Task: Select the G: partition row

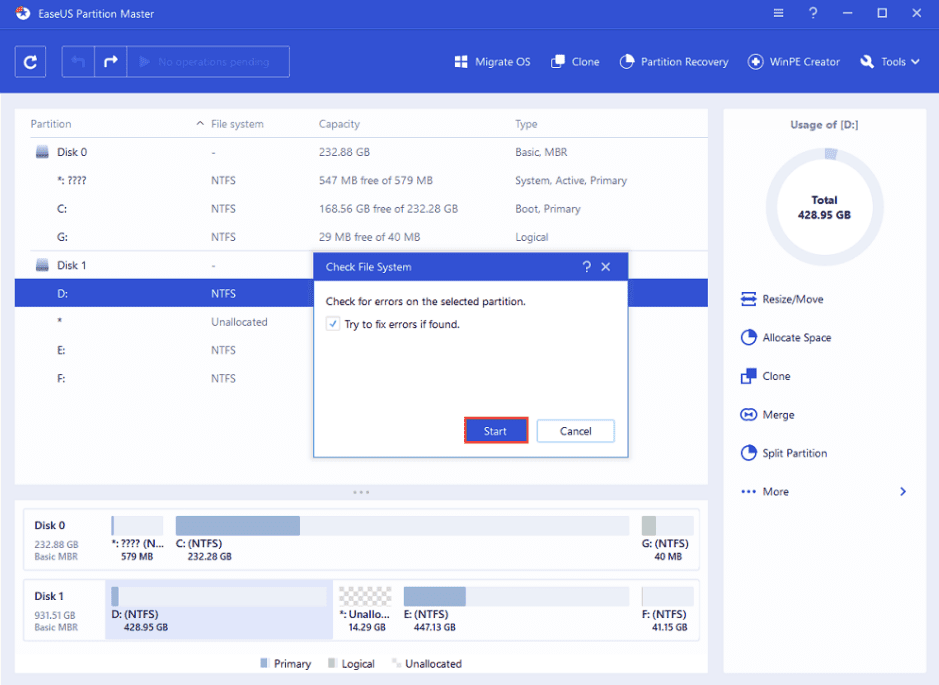Action: pos(361,237)
